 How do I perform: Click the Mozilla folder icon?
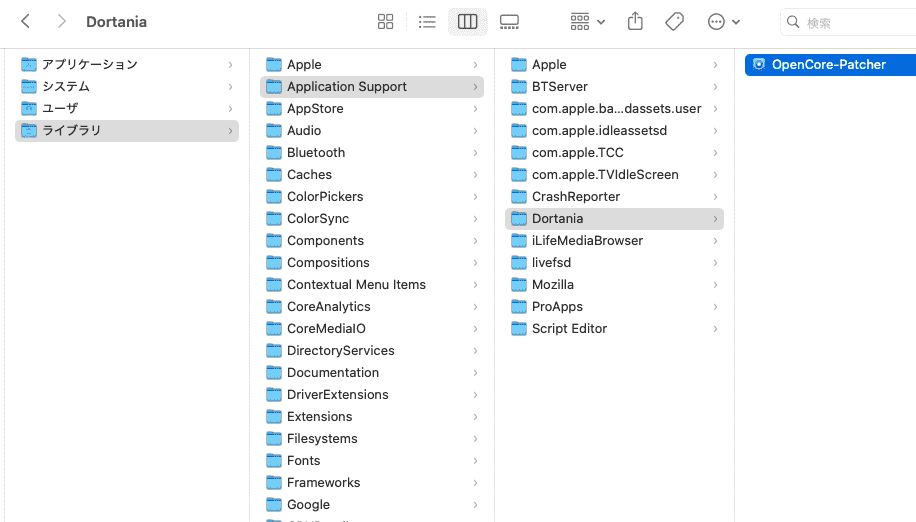(519, 284)
